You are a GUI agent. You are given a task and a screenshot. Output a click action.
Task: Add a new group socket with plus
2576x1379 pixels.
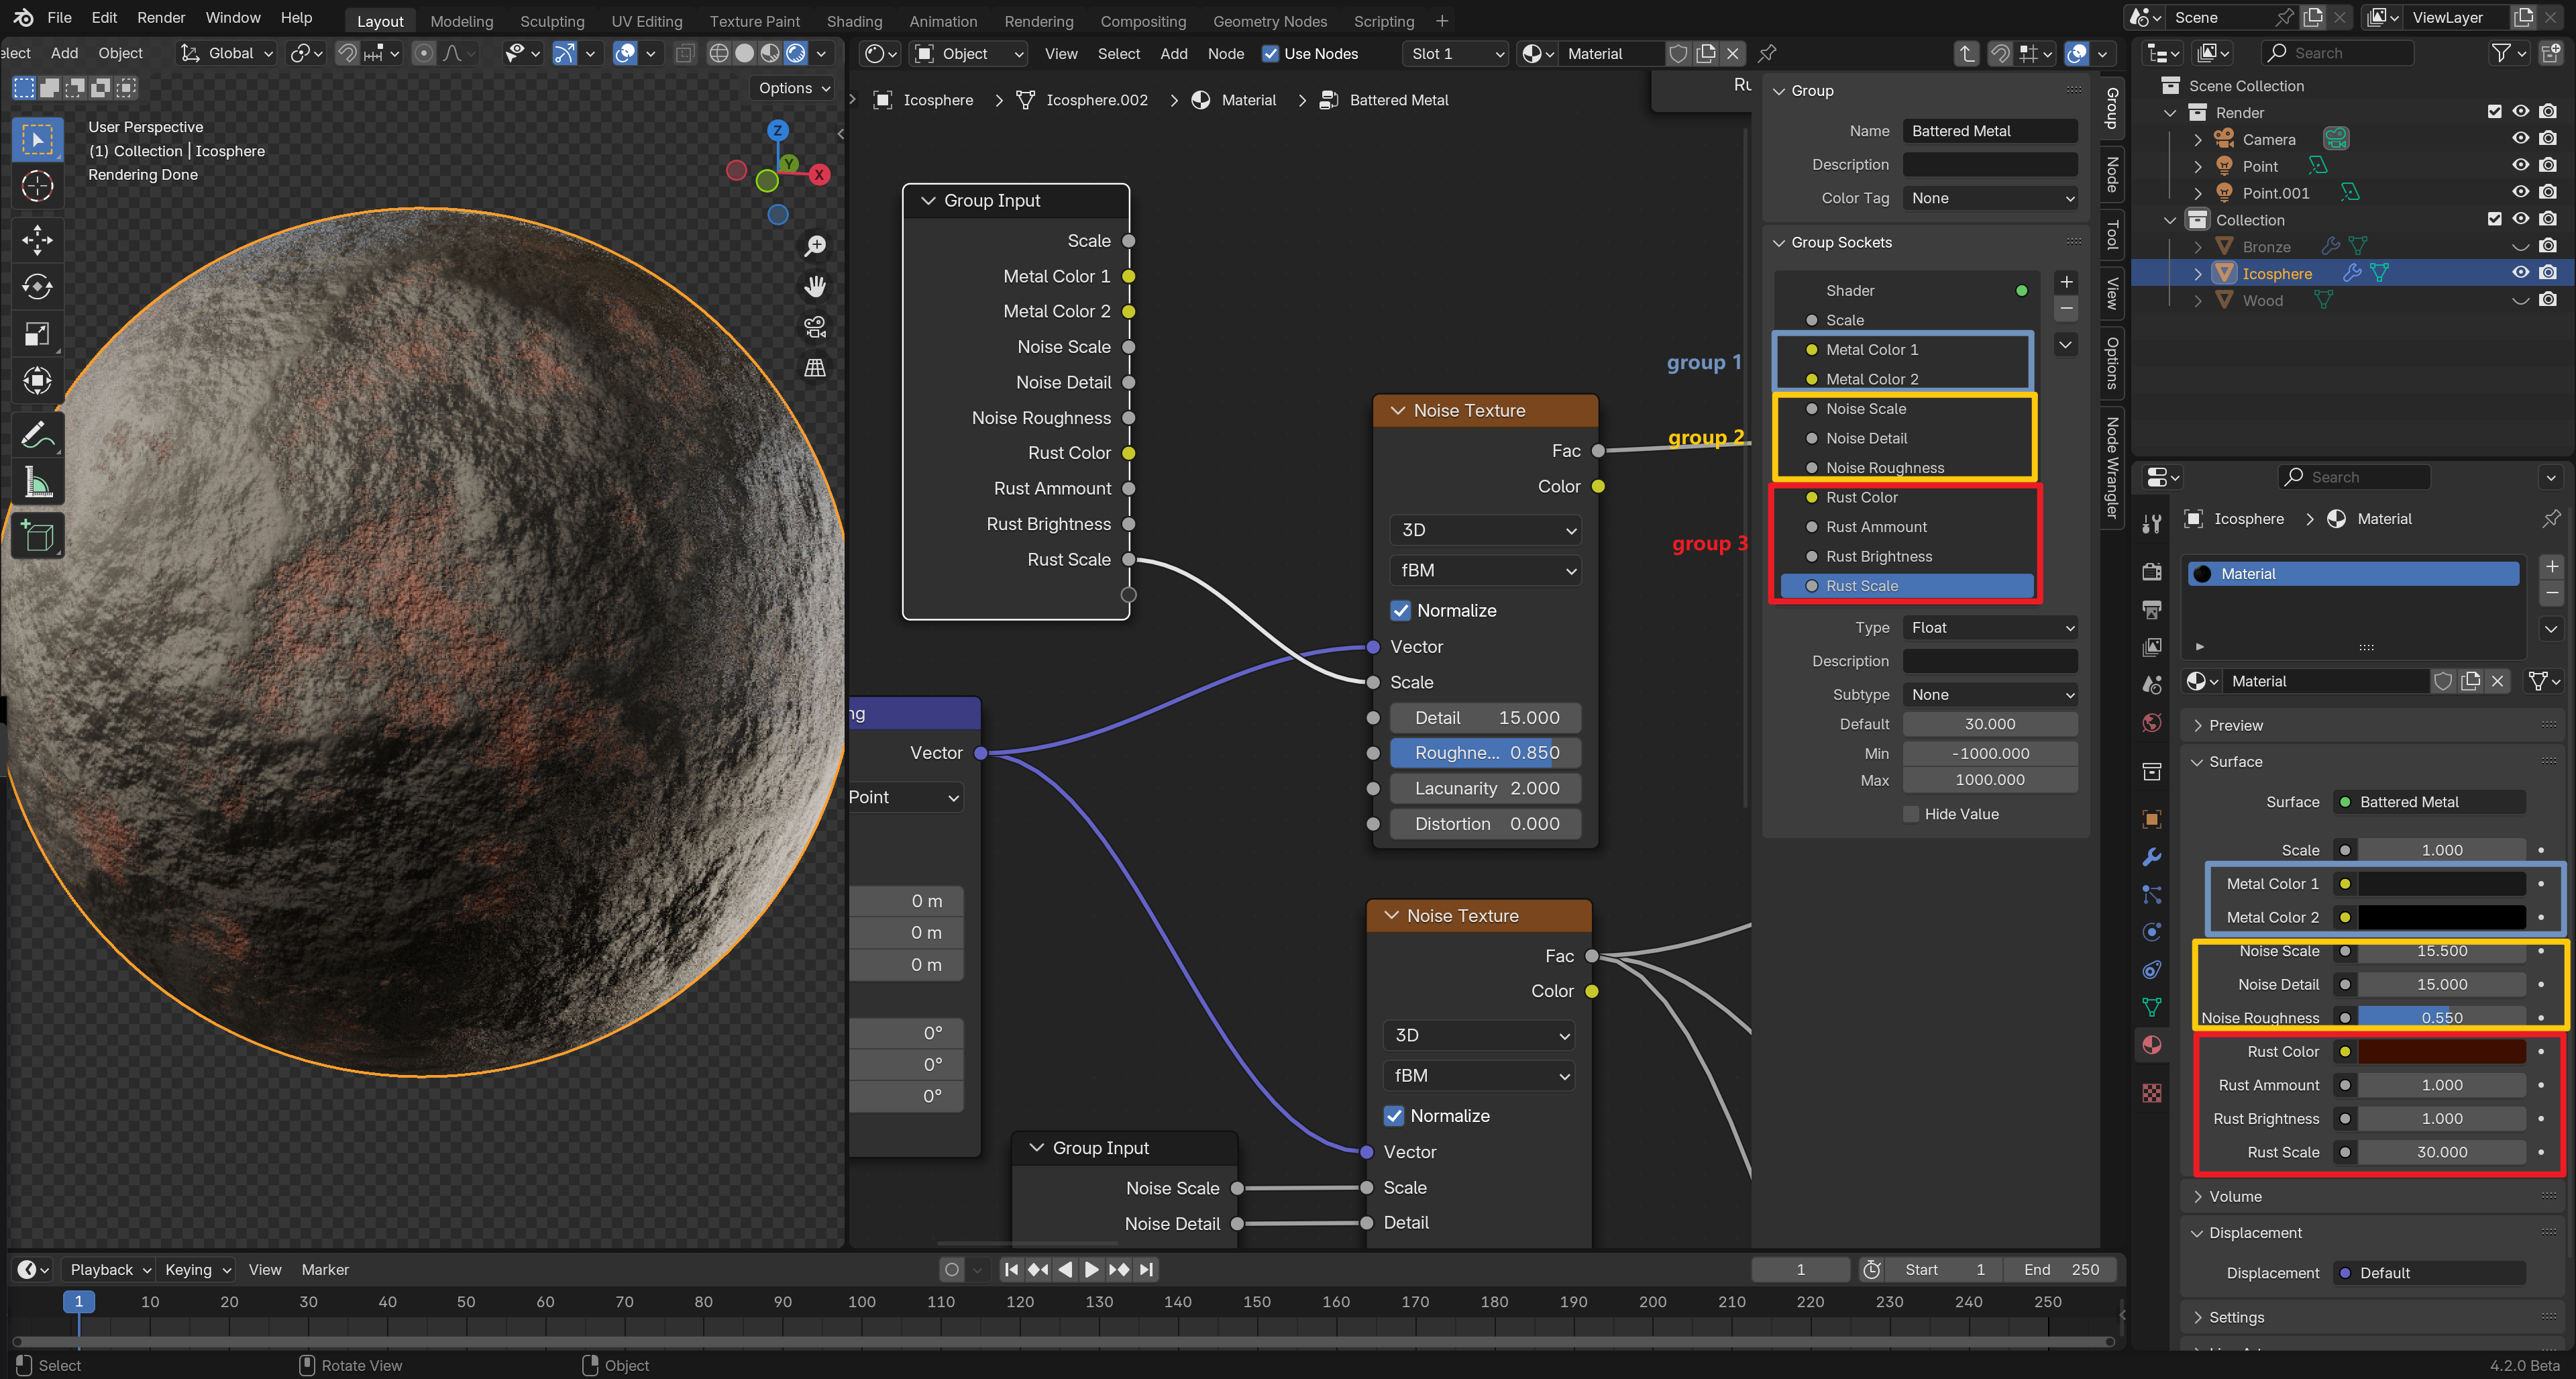(x=2066, y=282)
